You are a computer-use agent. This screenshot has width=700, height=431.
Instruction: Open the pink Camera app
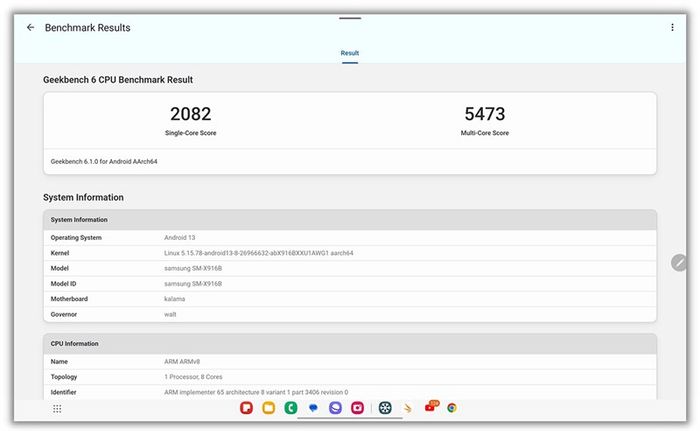(357, 408)
